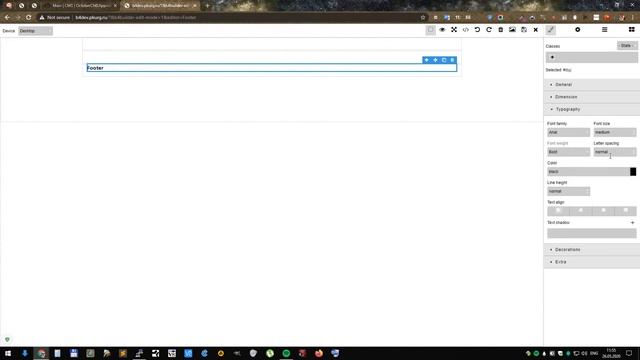Reload the page with browser refresh button
640x360 pixels.
28,18
